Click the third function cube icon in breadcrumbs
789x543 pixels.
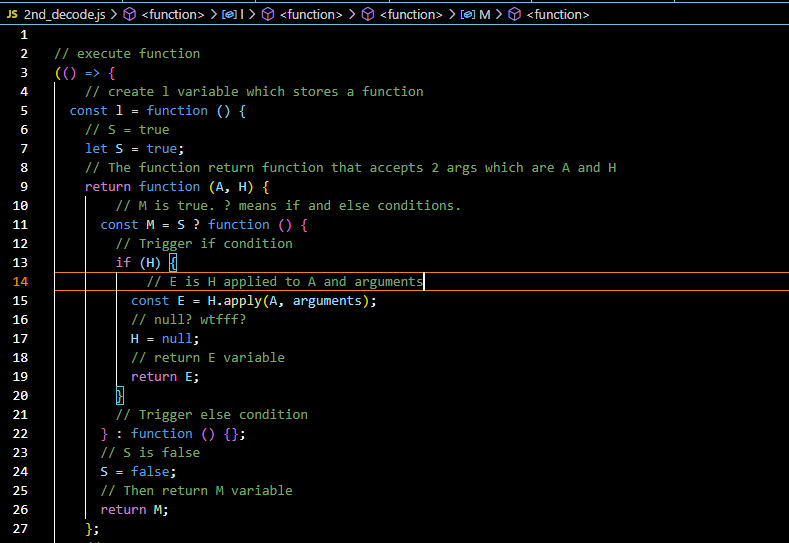pos(367,14)
